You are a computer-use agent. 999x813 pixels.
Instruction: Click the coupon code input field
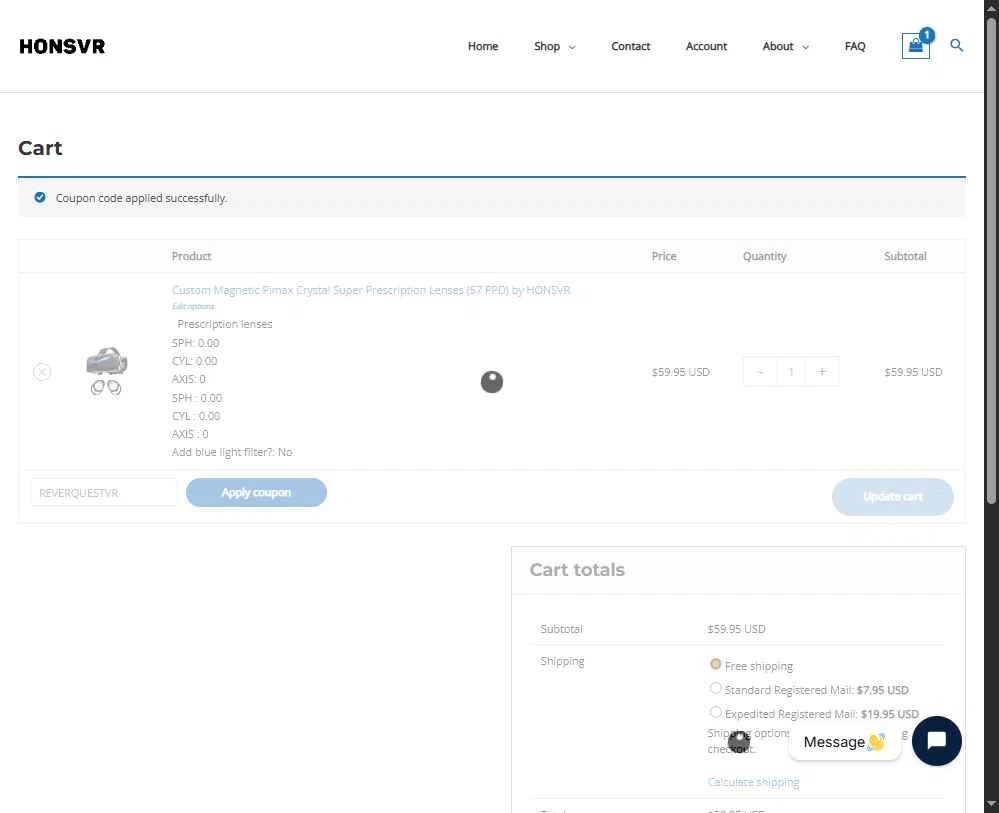click(x=104, y=493)
